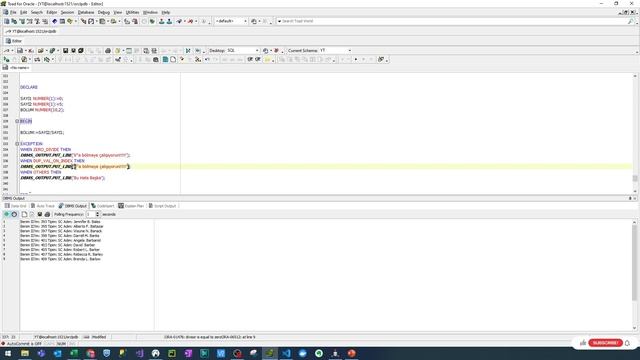Open Microsoft Teams from the taskbar

(41, 353)
